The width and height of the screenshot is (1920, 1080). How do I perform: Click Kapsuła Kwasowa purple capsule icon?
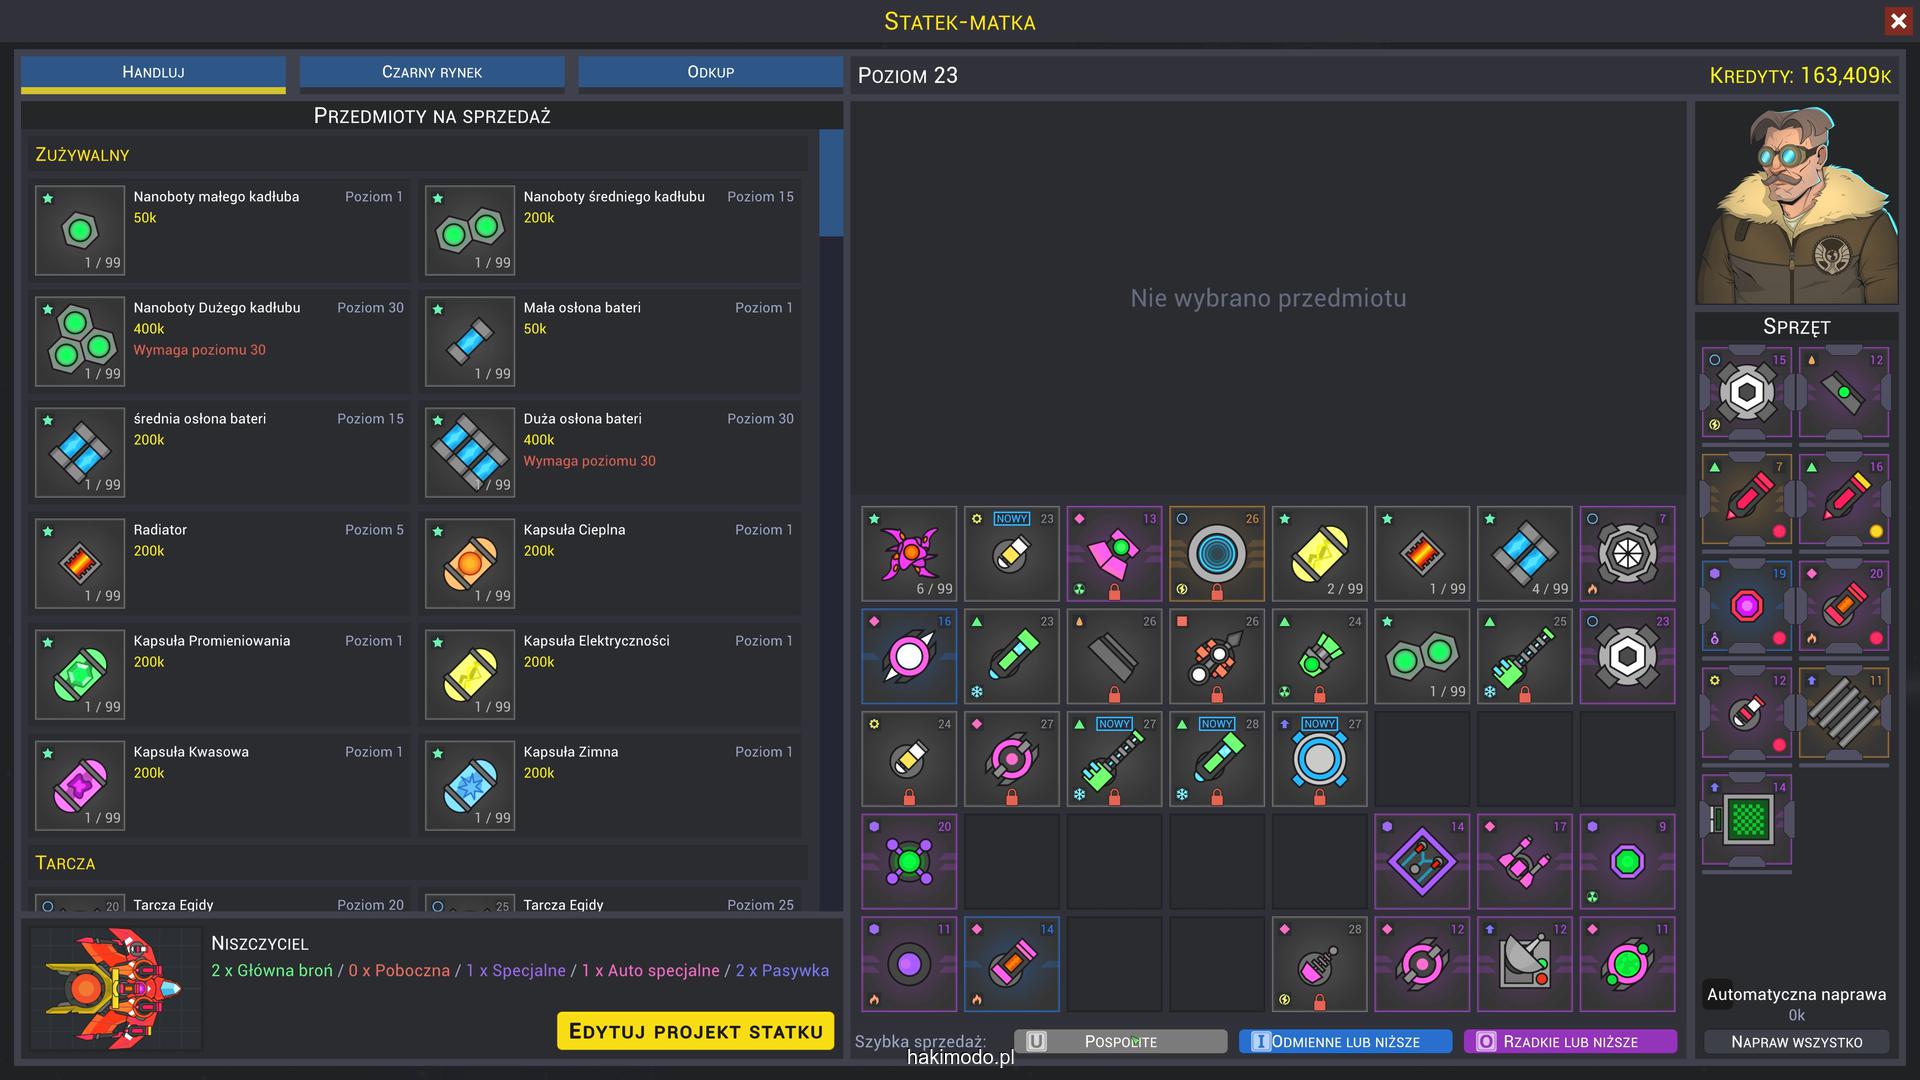[x=80, y=786]
